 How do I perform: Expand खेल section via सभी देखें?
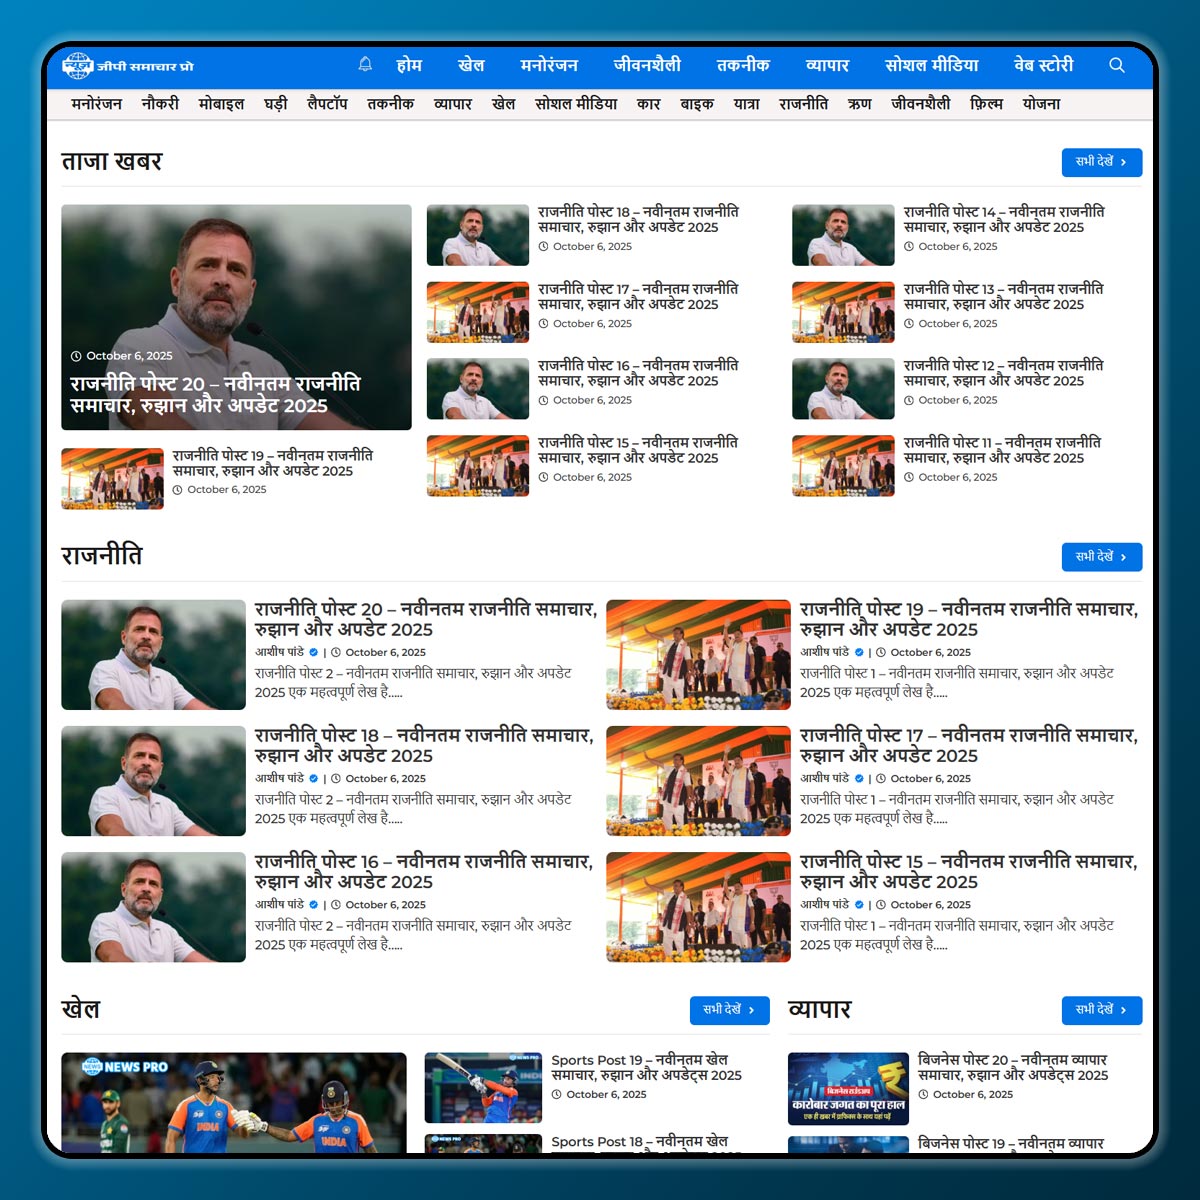click(729, 1010)
